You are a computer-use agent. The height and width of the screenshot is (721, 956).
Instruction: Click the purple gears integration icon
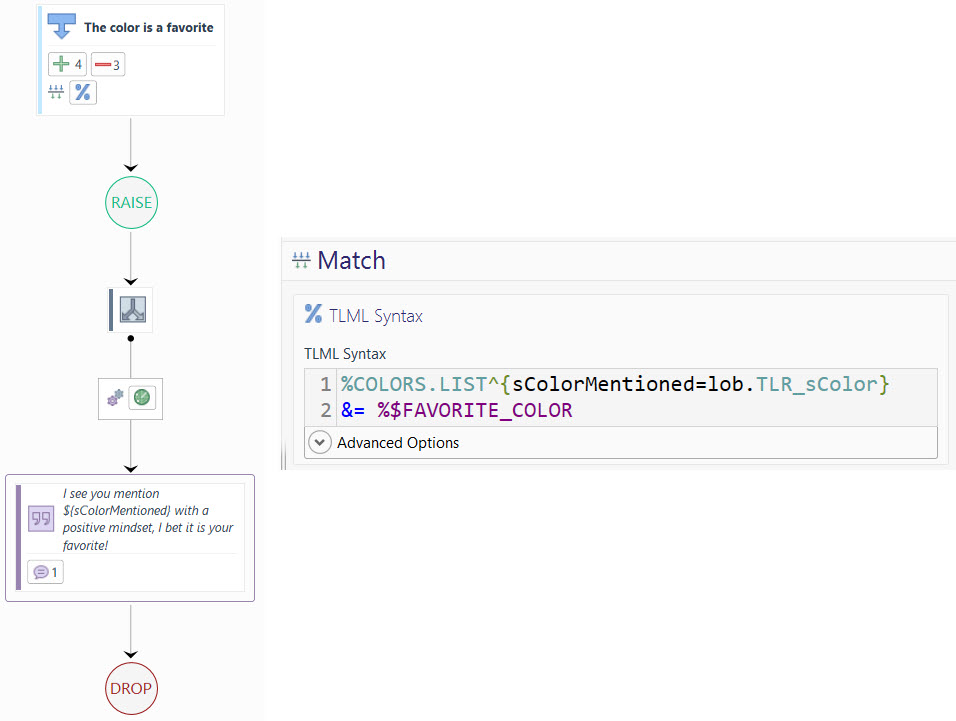(x=114, y=398)
